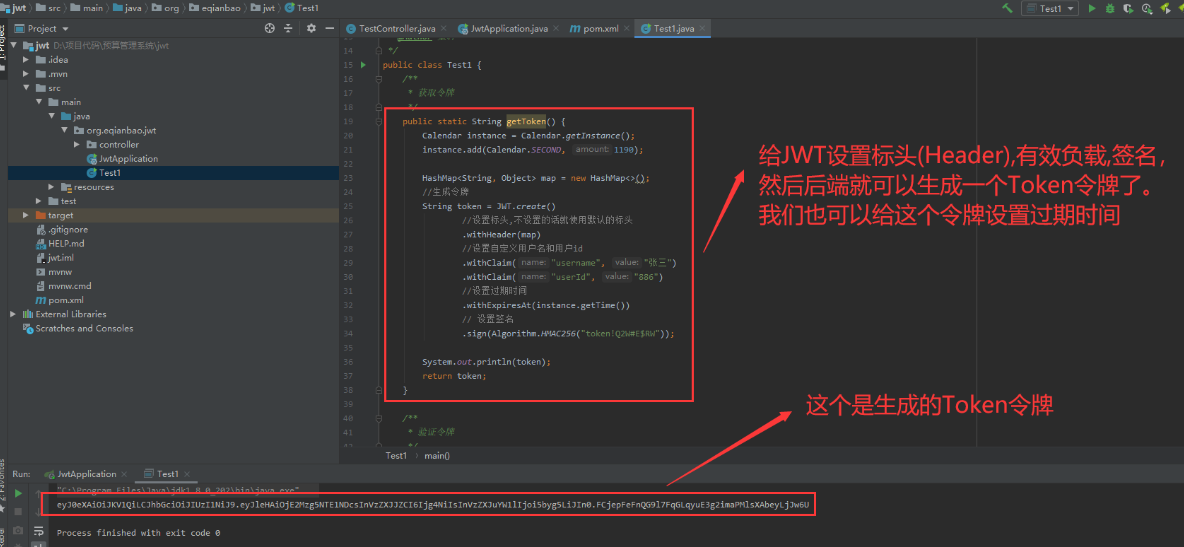Rerun Test1 from Run panel

pos(18,493)
